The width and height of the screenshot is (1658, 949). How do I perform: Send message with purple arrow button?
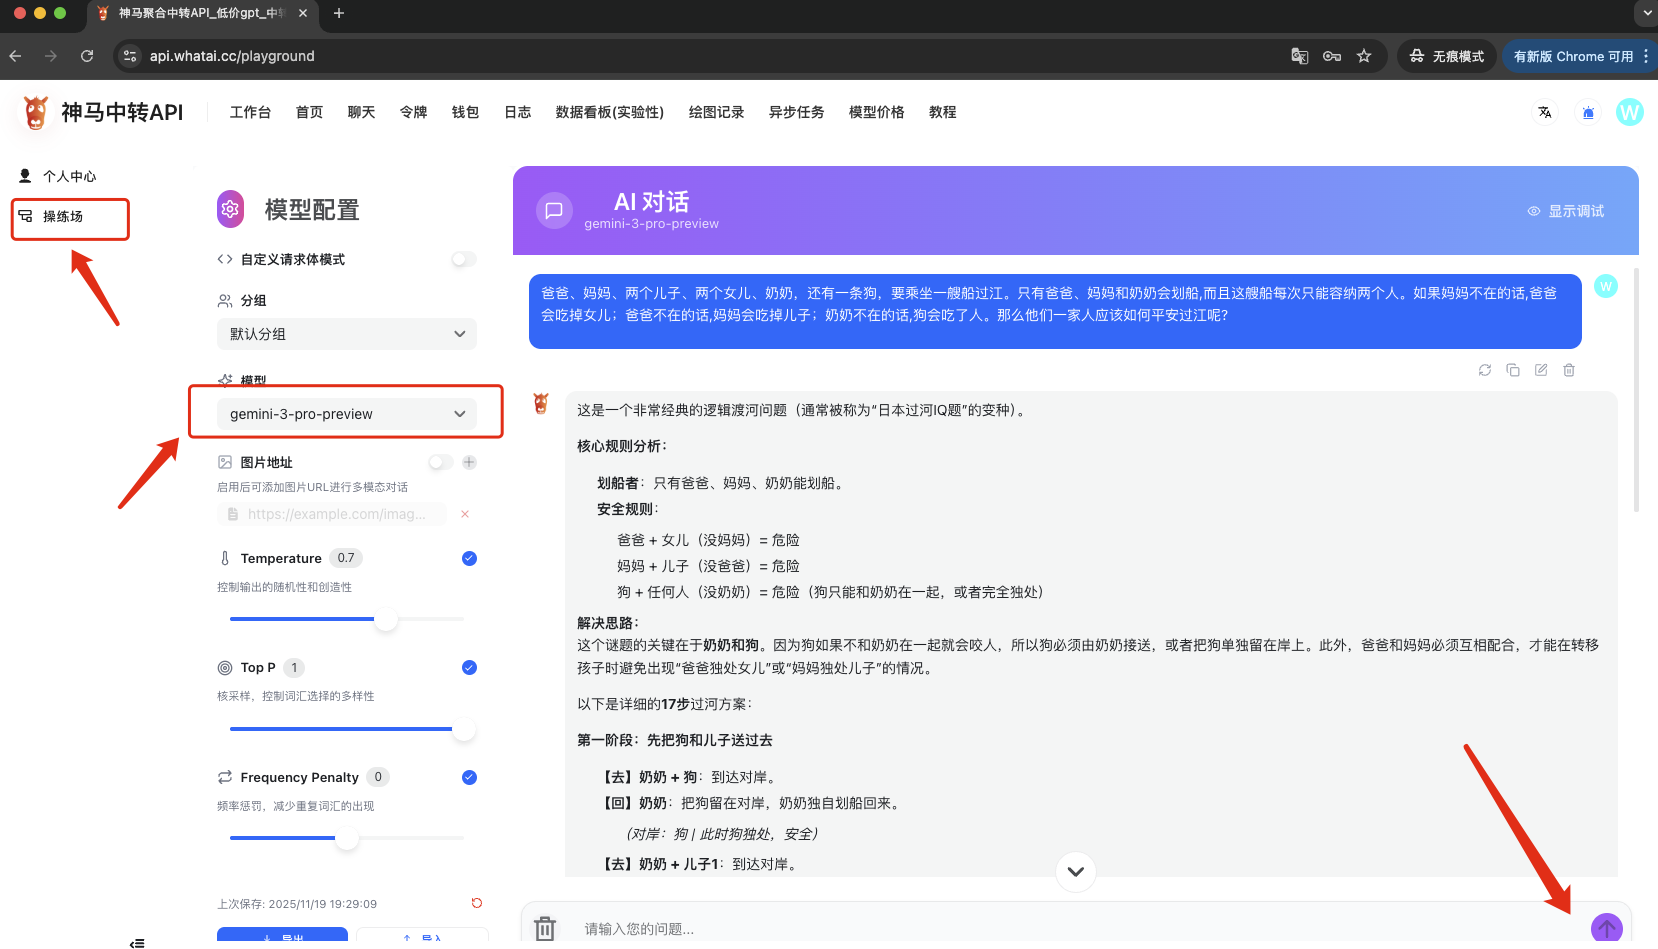click(1607, 928)
